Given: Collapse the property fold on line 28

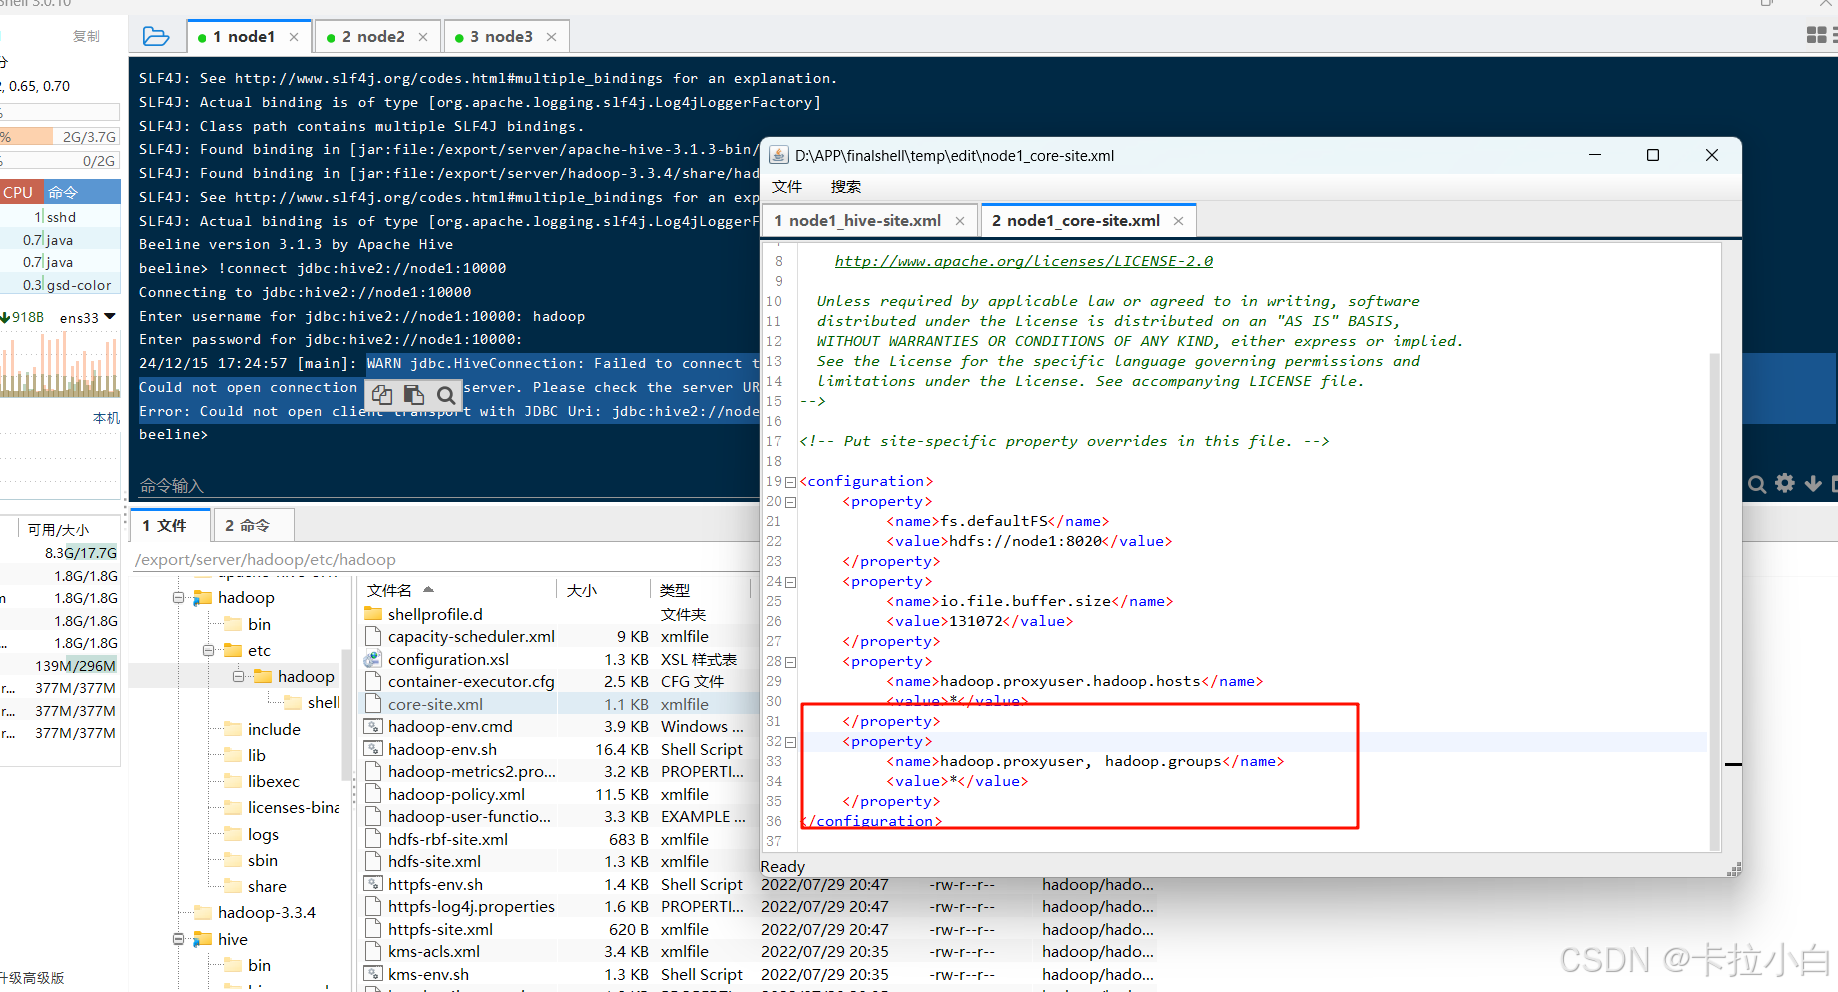Looking at the screenshot, I should pyautogui.click(x=790, y=662).
